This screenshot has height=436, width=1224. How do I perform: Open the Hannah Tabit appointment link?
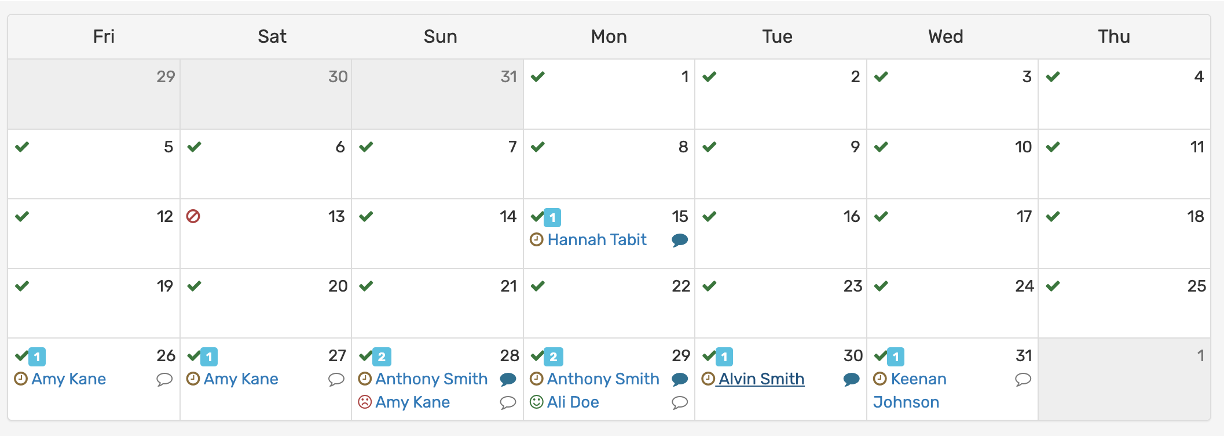pyautogui.click(x=597, y=240)
